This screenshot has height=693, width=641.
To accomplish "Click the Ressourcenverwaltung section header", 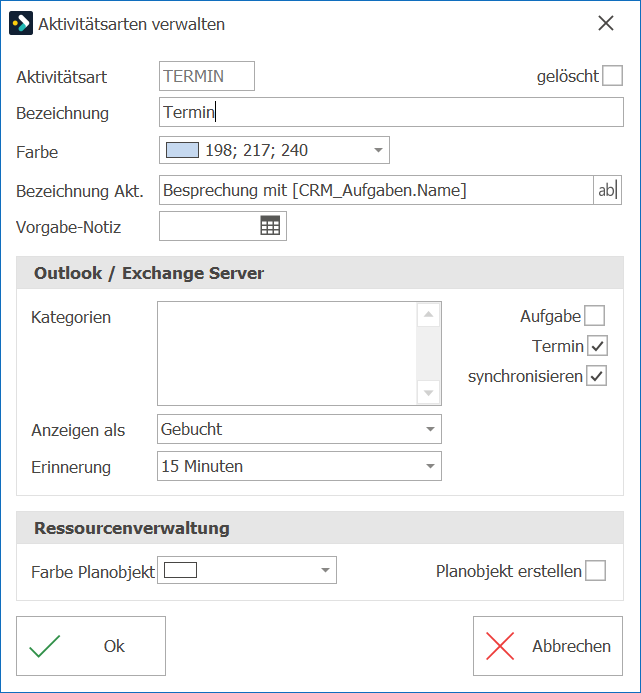I will (320, 528).
